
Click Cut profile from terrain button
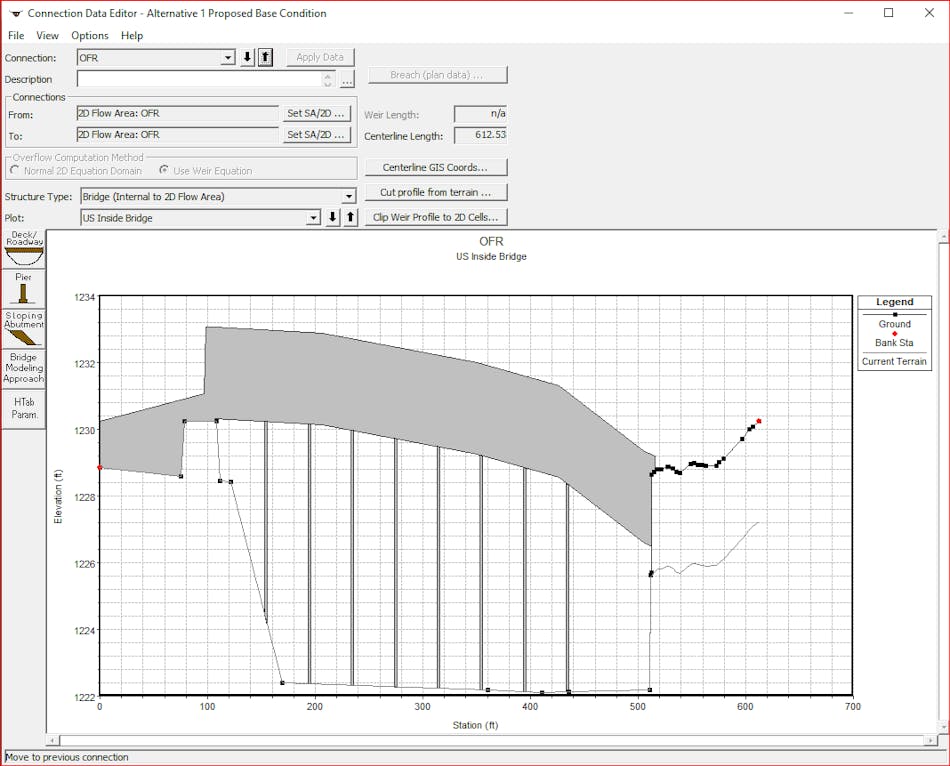click(x=436, y=192)
